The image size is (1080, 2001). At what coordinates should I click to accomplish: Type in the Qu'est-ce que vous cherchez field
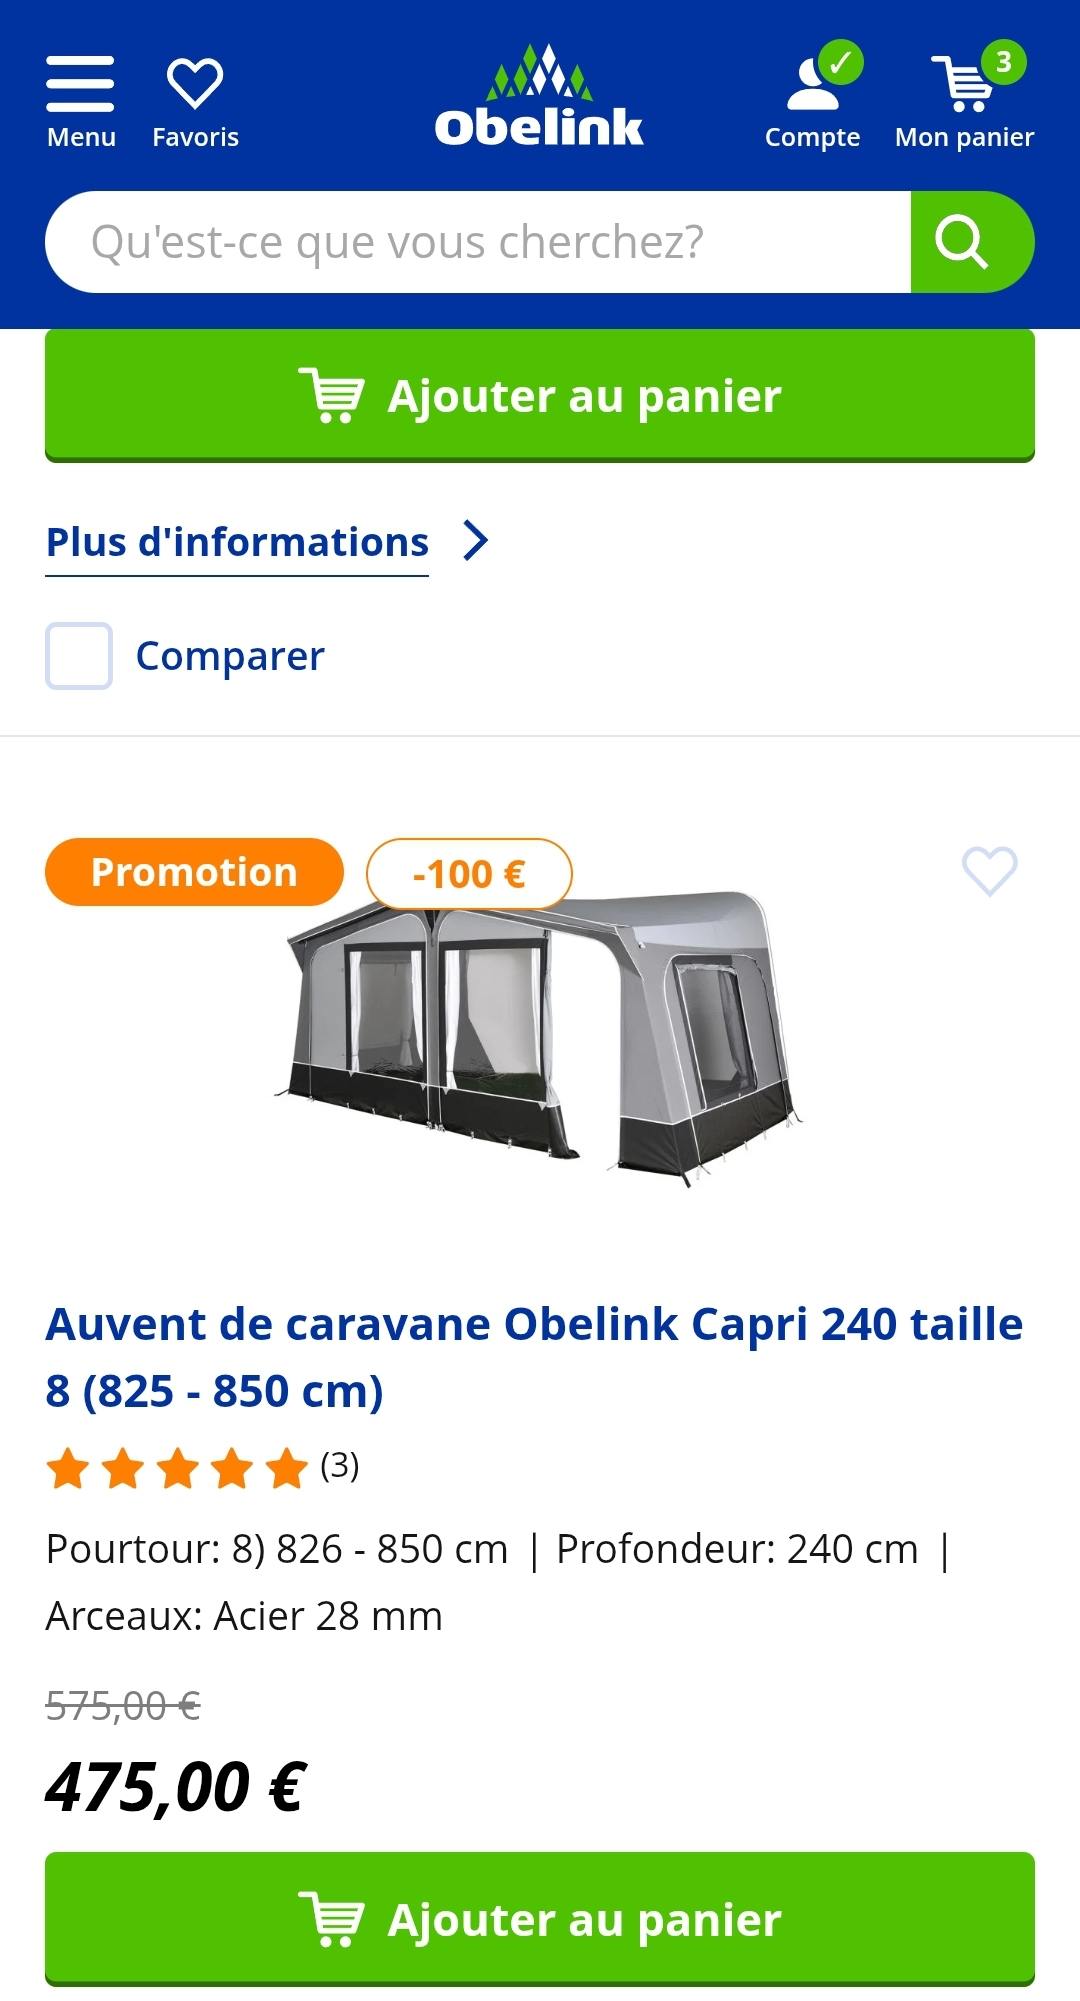coord(480,242)
